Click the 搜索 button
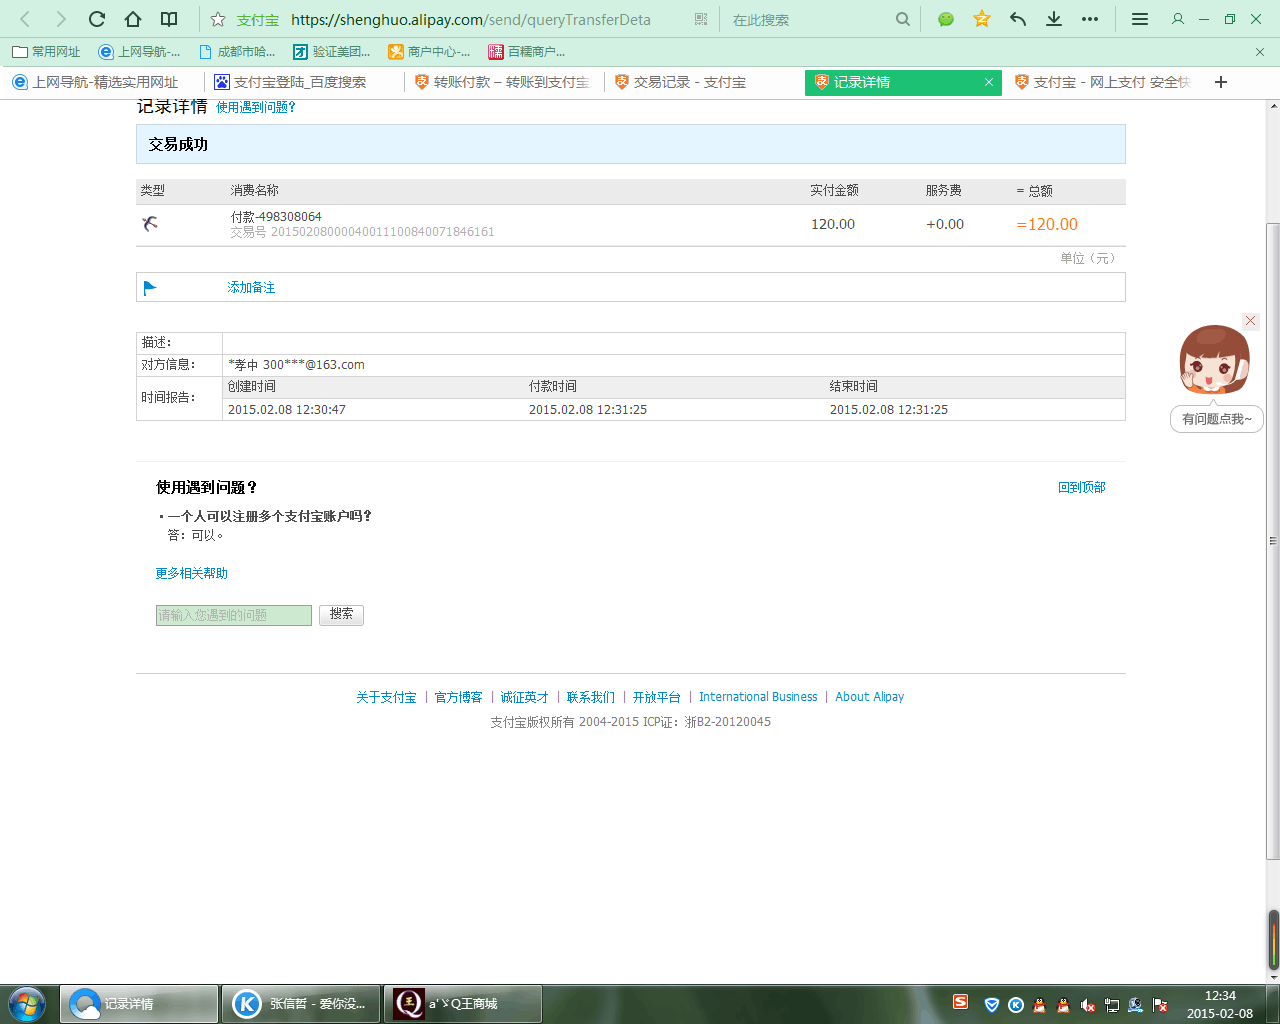The width and height of the screenshot is (1280, 1024). click(x=341, y=615)
